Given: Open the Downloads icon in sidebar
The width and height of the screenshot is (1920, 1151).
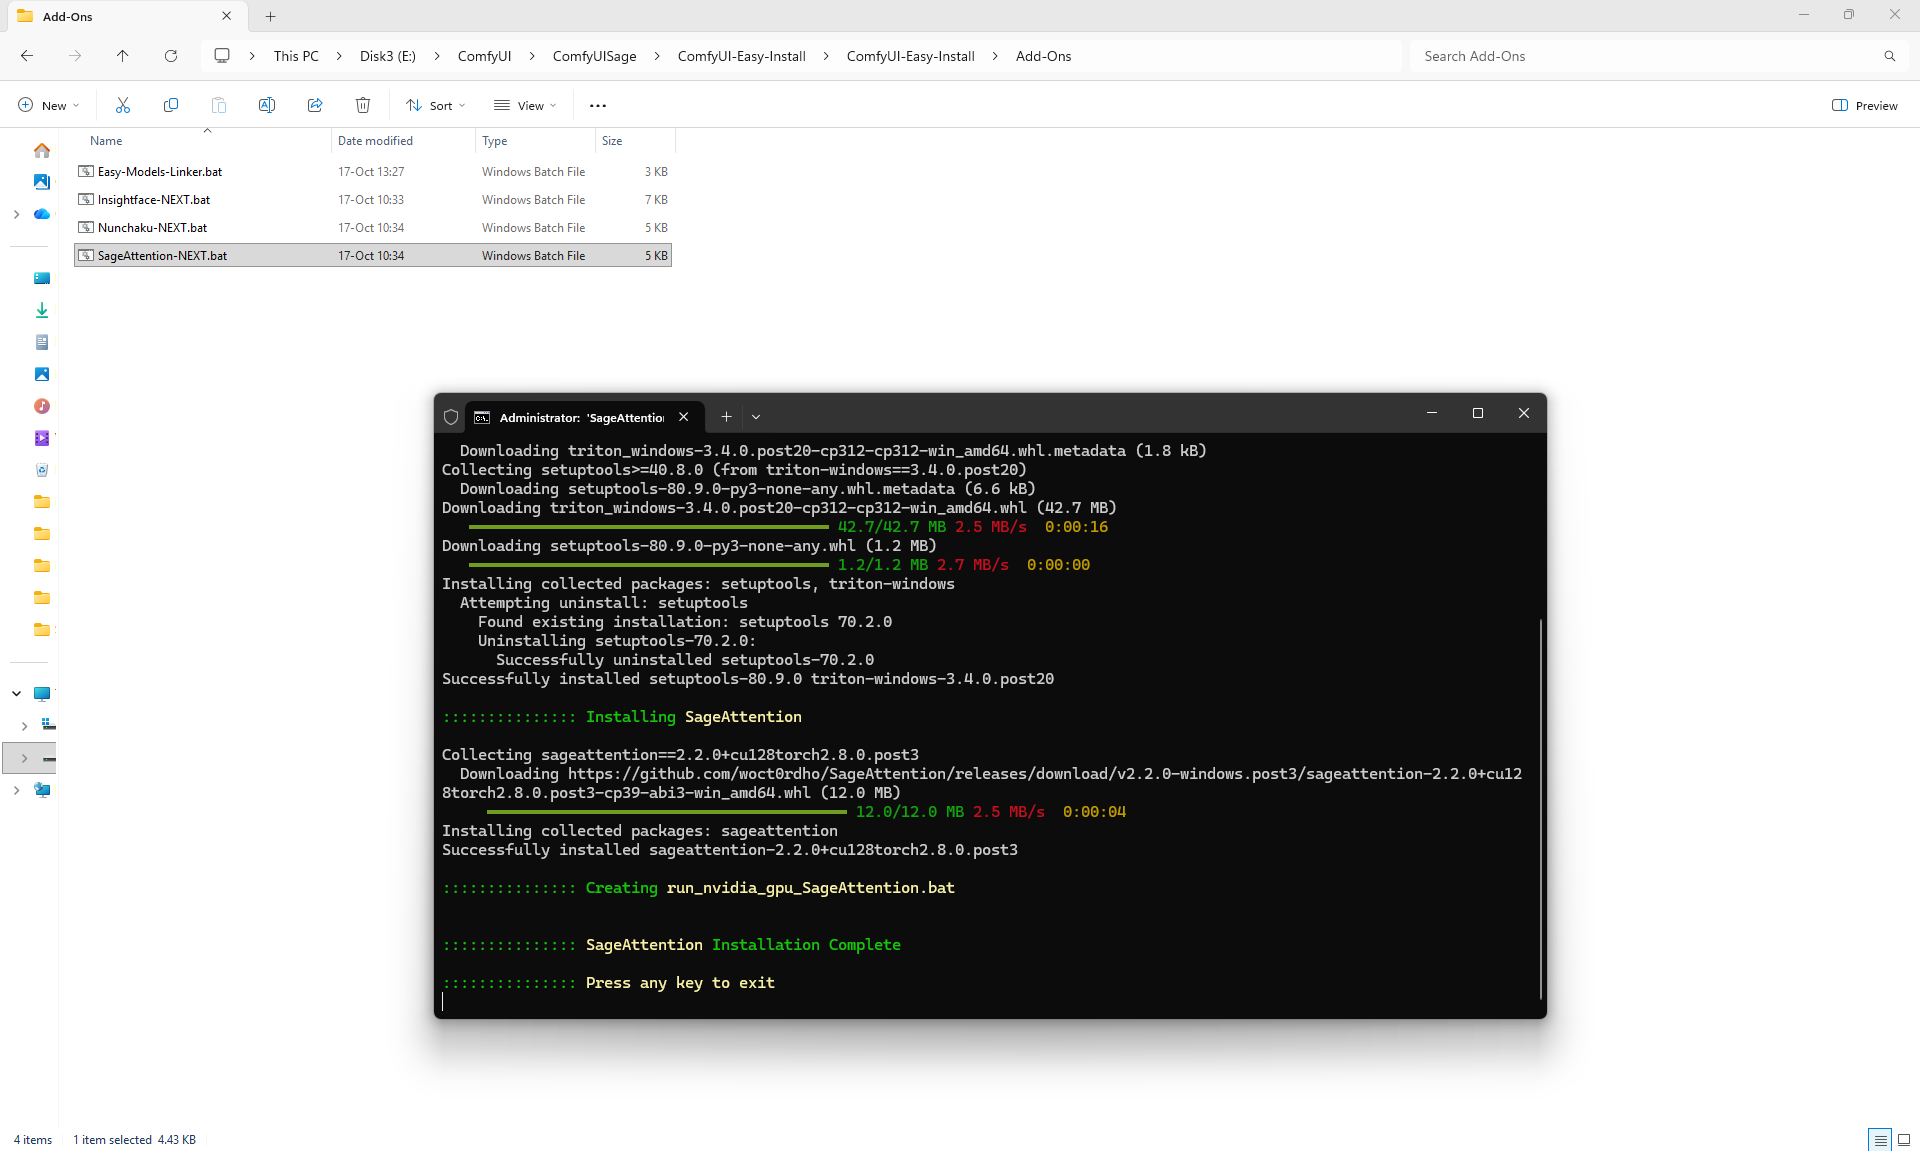Looking at the screenshot, I should tap(42, 310).
